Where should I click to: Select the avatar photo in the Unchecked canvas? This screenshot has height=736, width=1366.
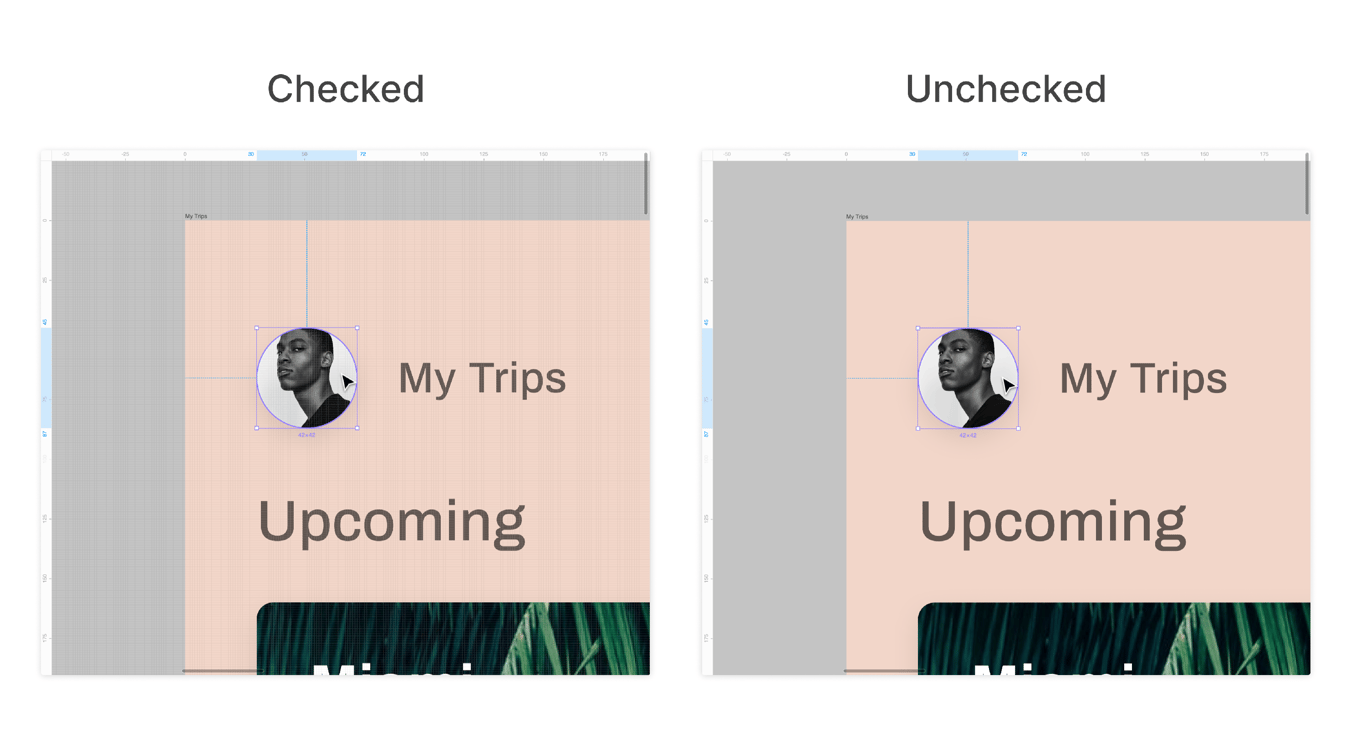[x=961, y=378]
